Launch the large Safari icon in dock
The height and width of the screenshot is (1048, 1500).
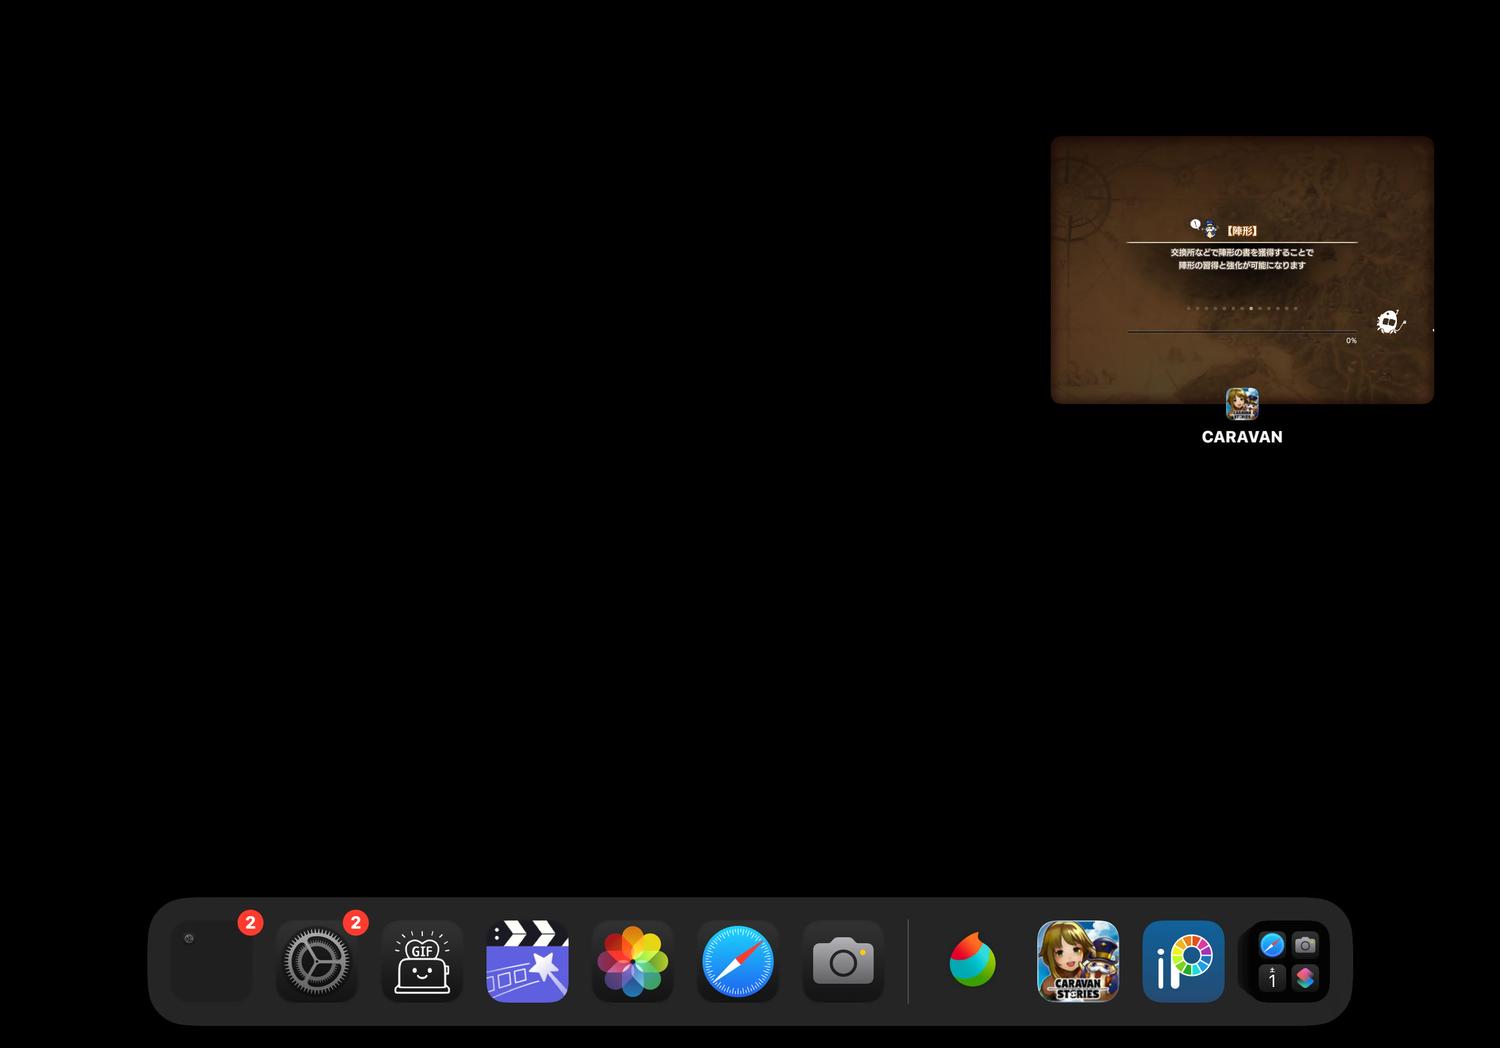(x=738, y=961)
